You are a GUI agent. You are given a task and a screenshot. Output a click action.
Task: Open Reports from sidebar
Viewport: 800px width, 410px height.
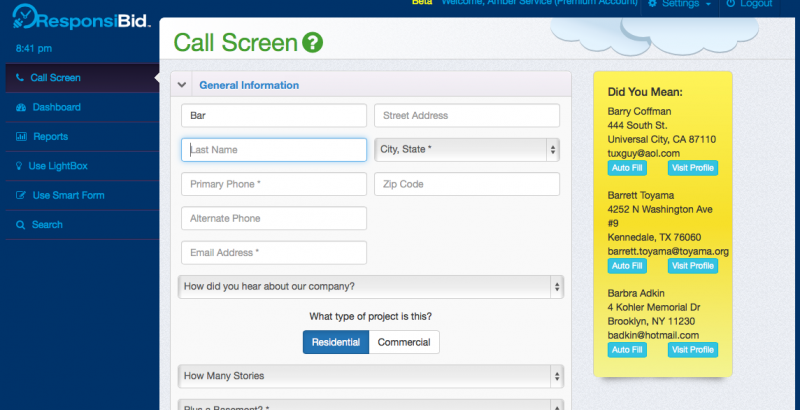coord(82,137)
